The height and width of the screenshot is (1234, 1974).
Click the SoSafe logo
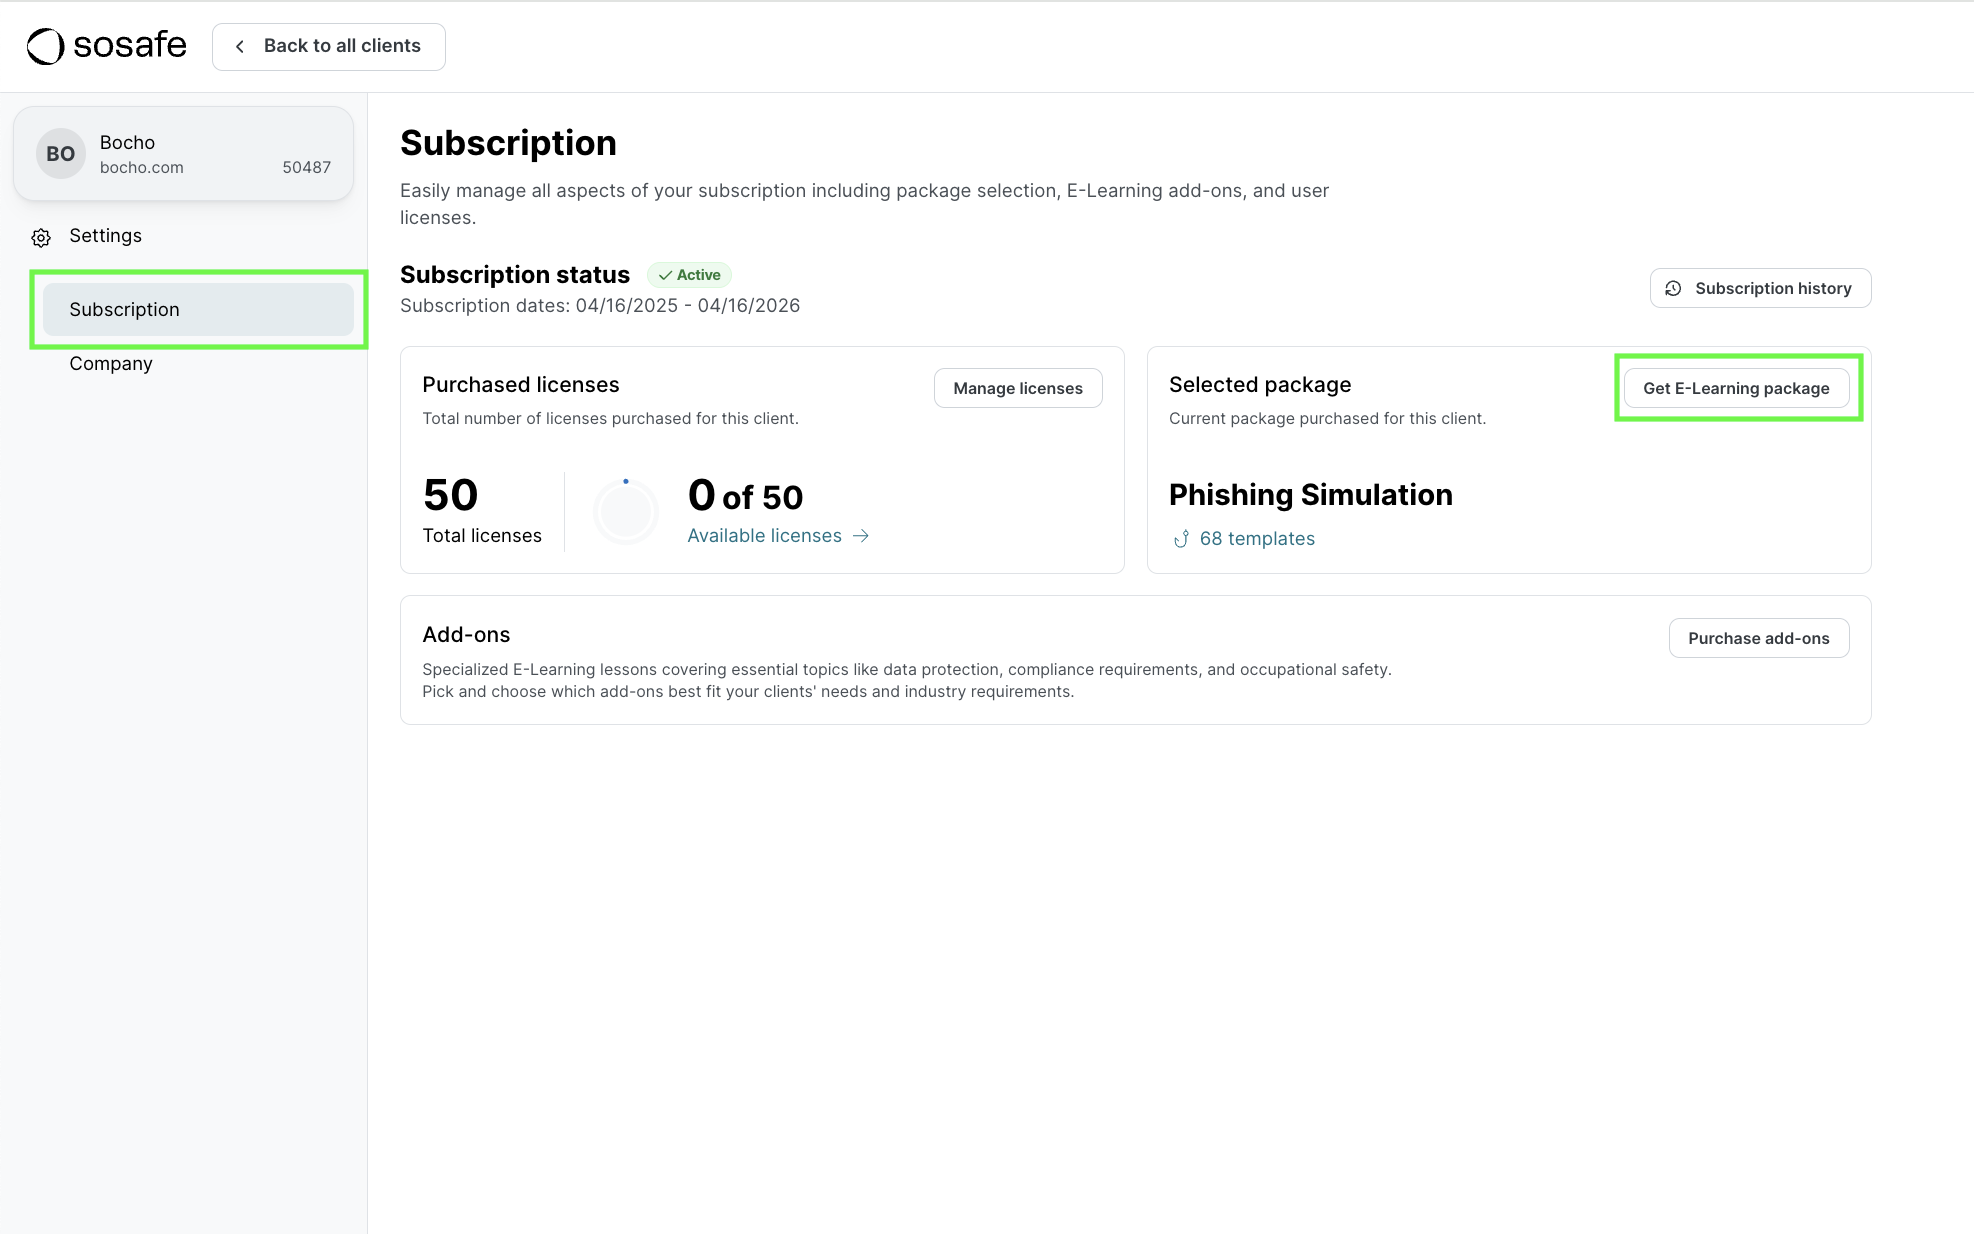[x=105, y=45]
